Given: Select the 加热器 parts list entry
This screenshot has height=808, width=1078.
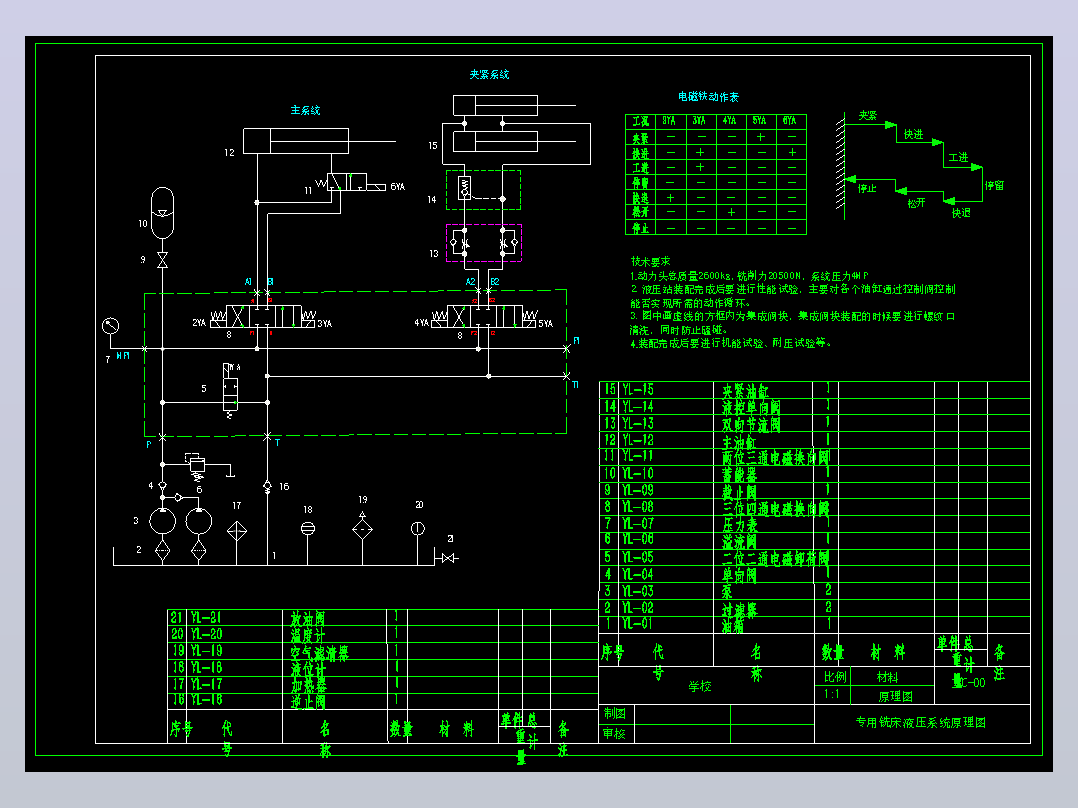Looking at the screenshot, I should coord(307,686).
